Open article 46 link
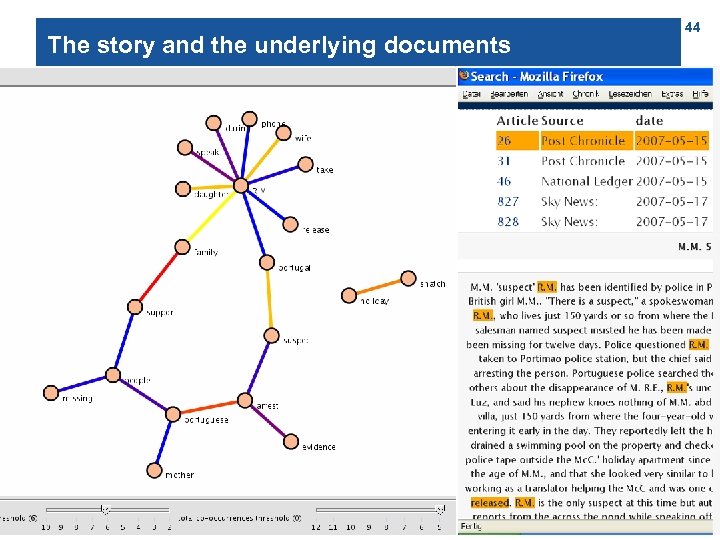 [x=504, y=181]
